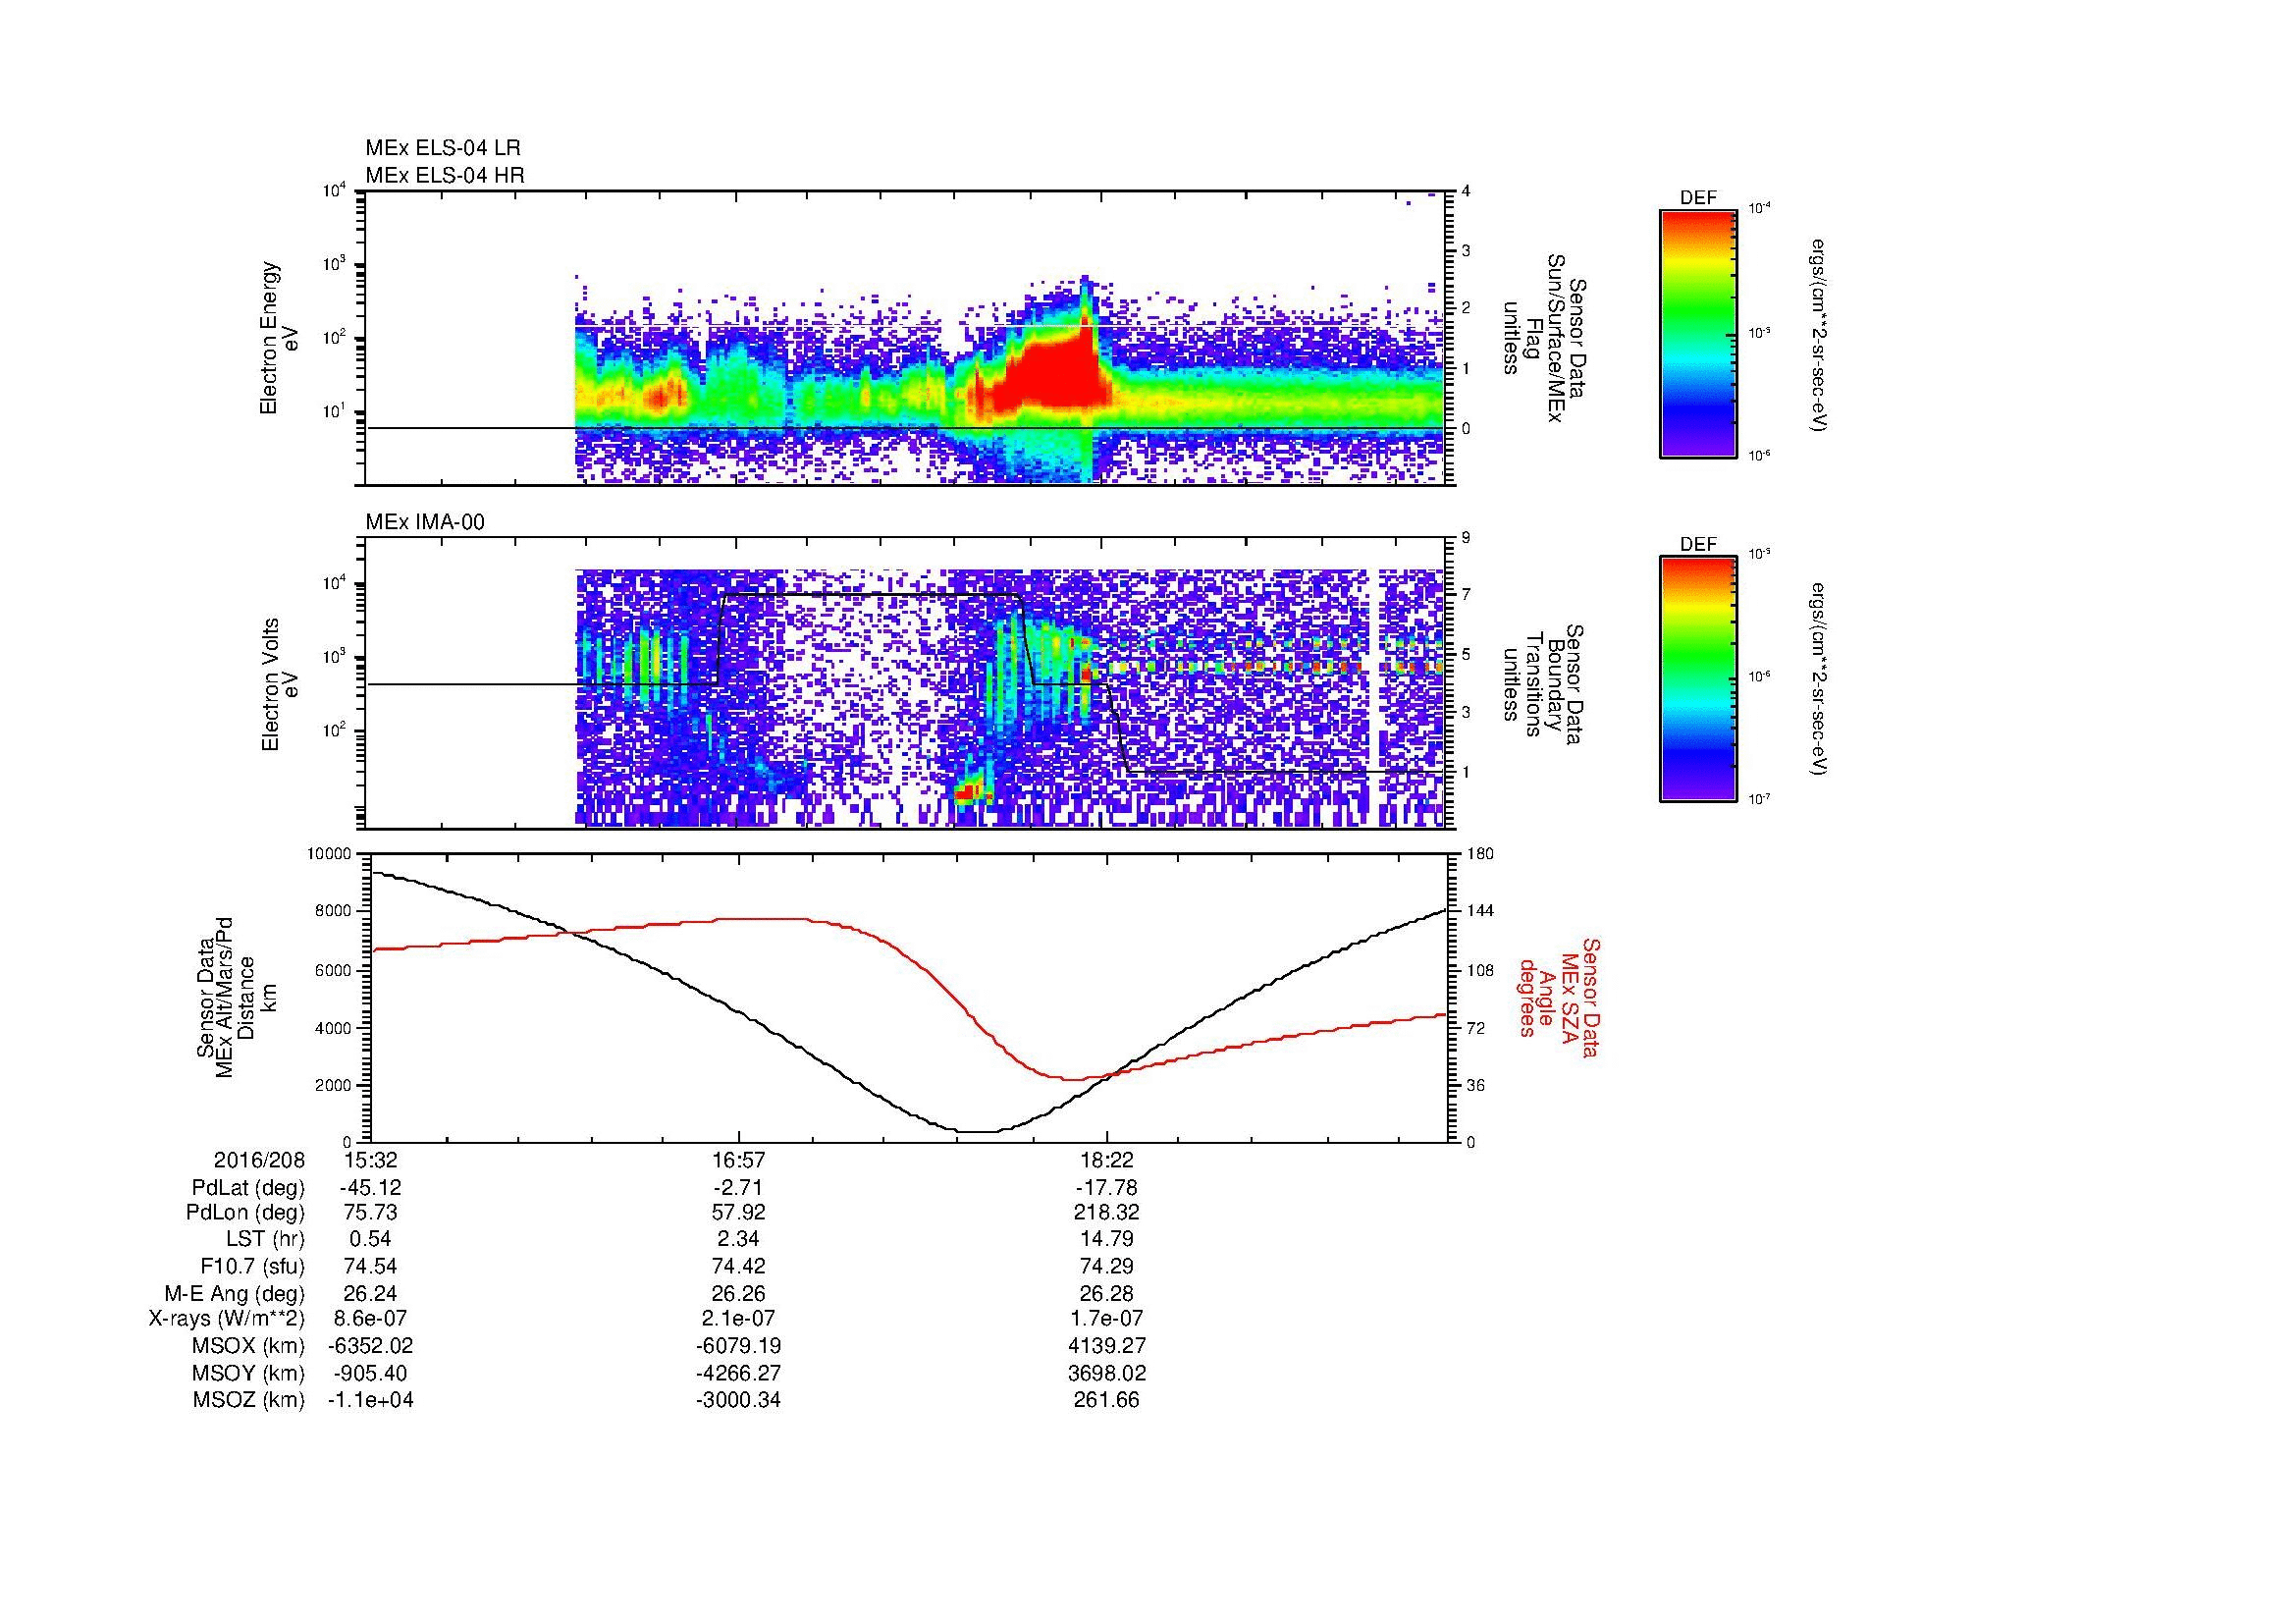The height and width of the screenshot is (1623, 2296).
Task: Click the MSOZ value -3000.34
Action: coord(738,1400)
